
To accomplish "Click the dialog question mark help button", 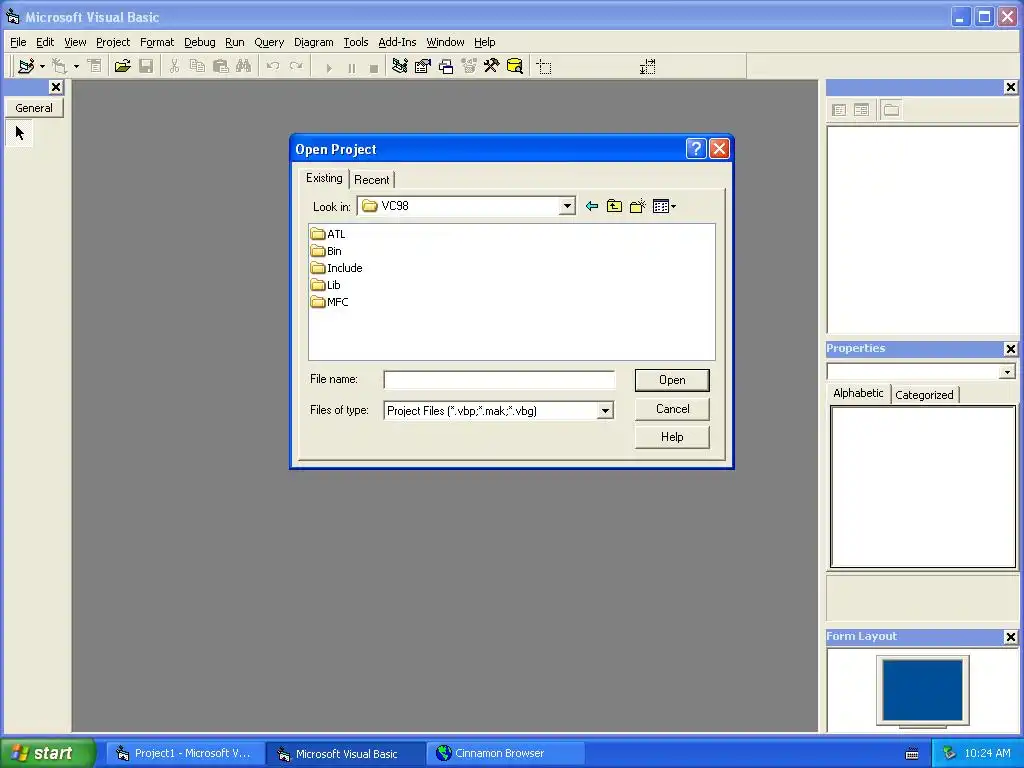I will [696, 149].
